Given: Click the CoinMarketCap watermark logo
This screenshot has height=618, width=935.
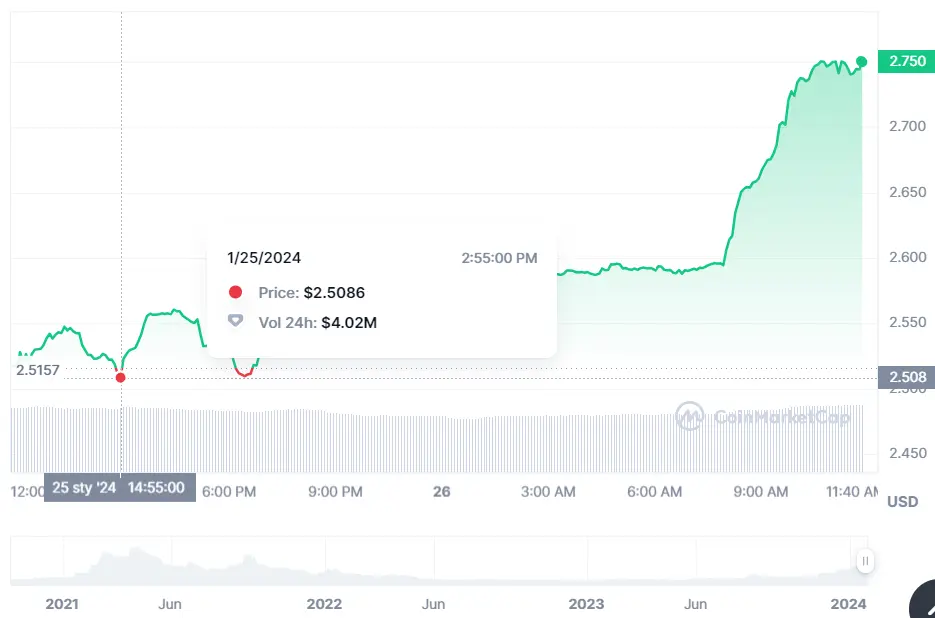Looking at the screenshot, I should [689, 416].
